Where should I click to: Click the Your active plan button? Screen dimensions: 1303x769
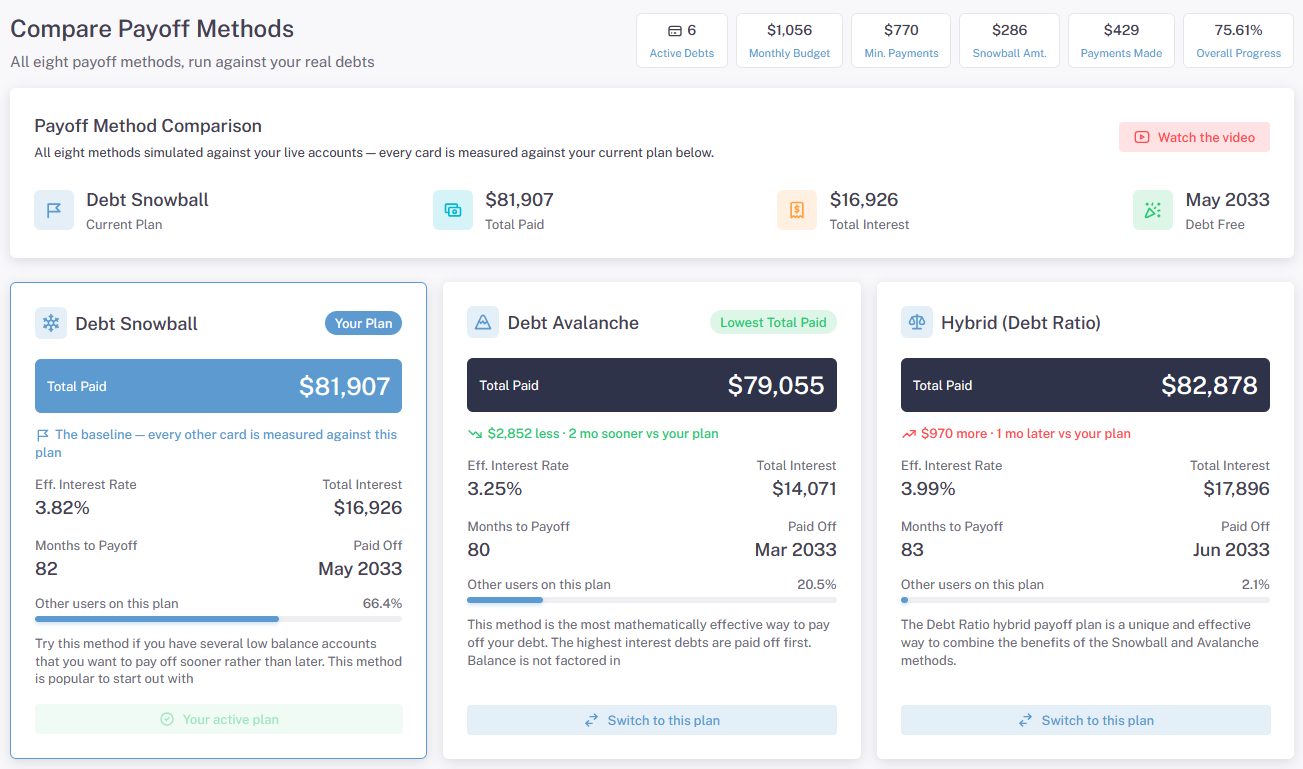coord(219,719)
